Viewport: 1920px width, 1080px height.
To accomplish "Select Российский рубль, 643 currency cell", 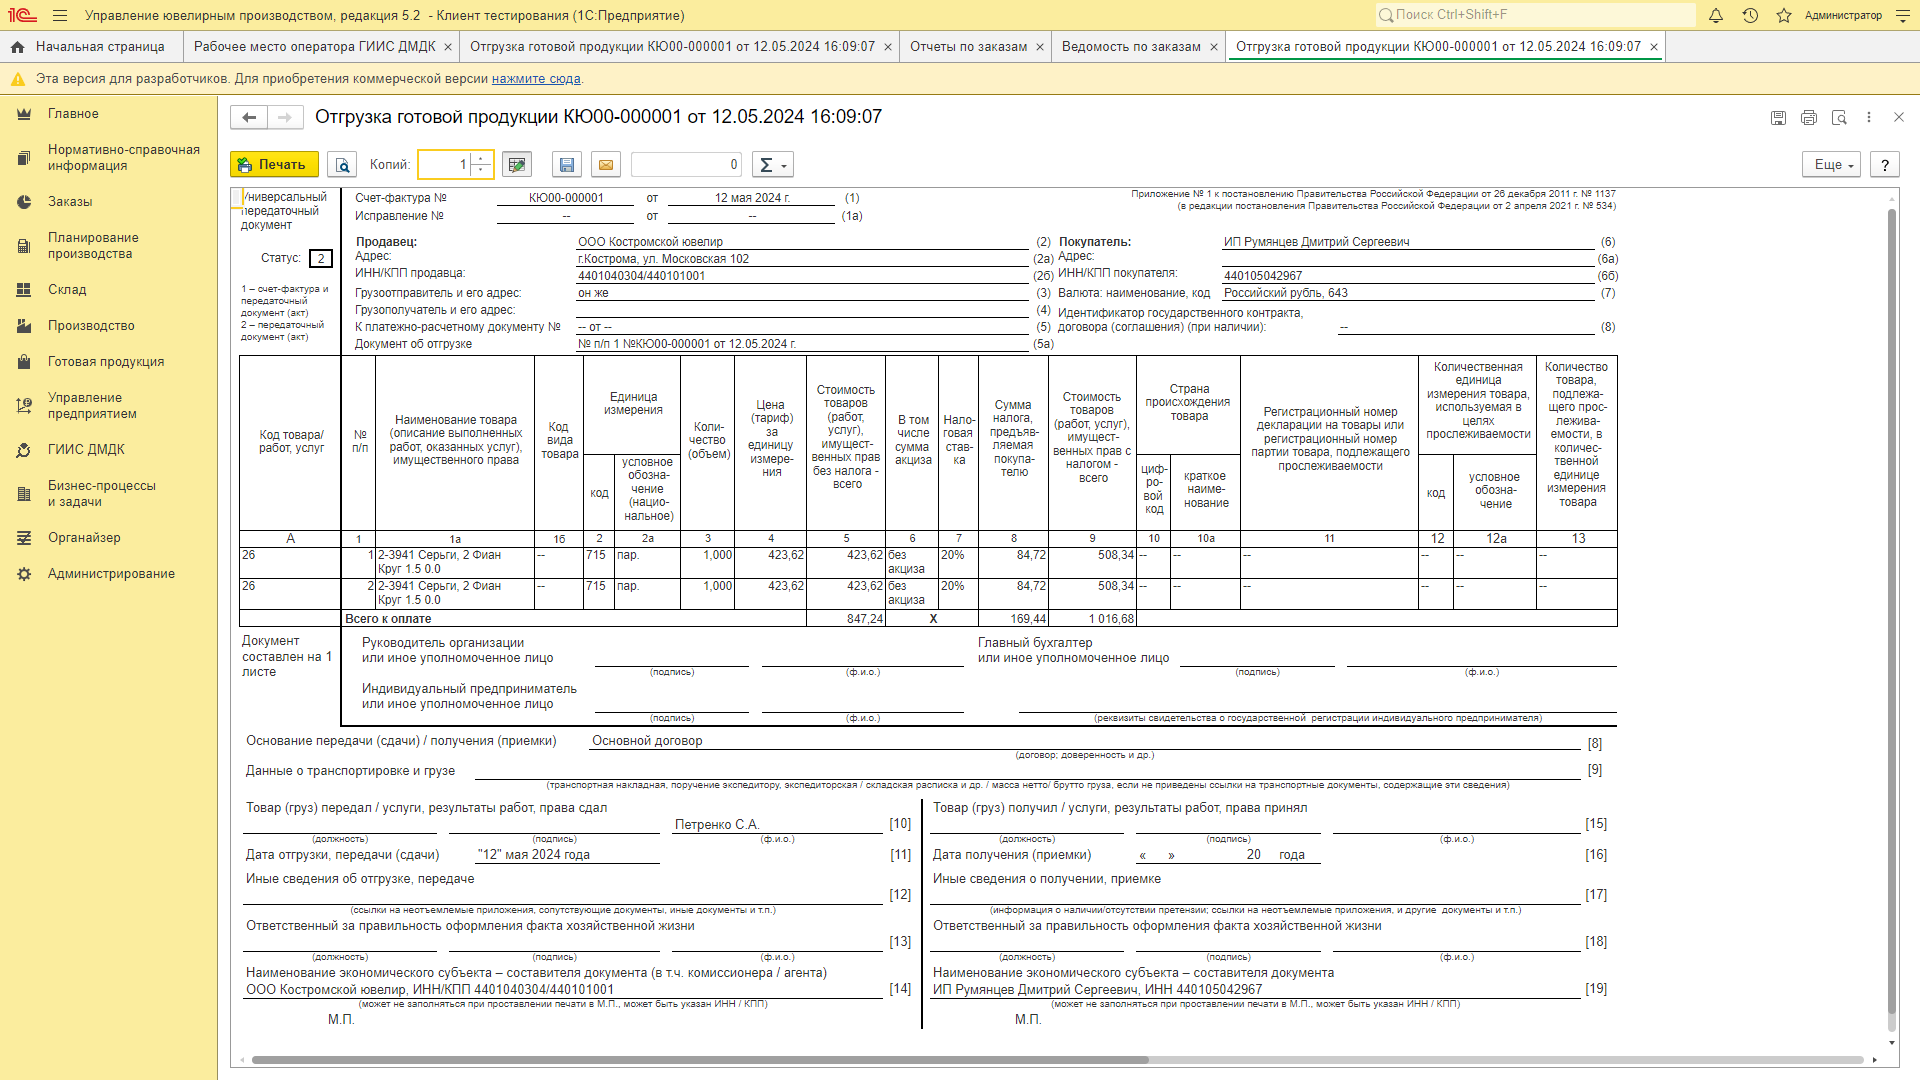I will coord(1408,293).
